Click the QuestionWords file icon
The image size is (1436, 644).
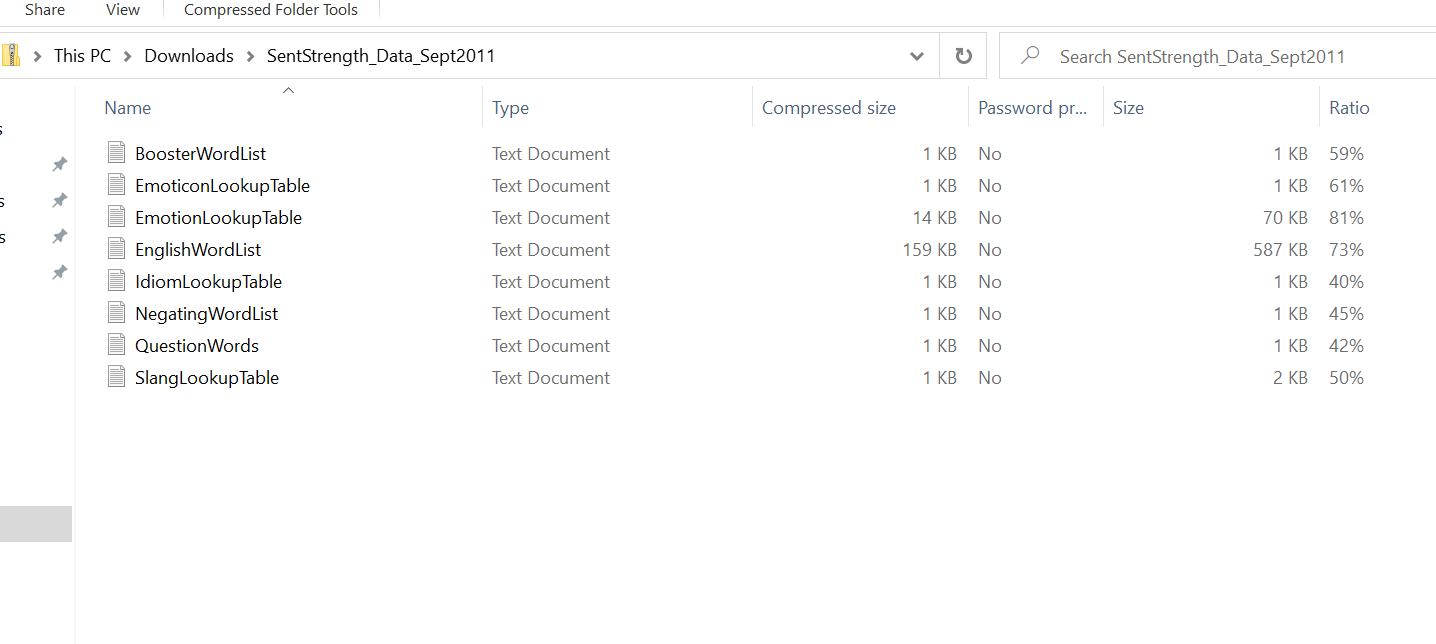118,346
